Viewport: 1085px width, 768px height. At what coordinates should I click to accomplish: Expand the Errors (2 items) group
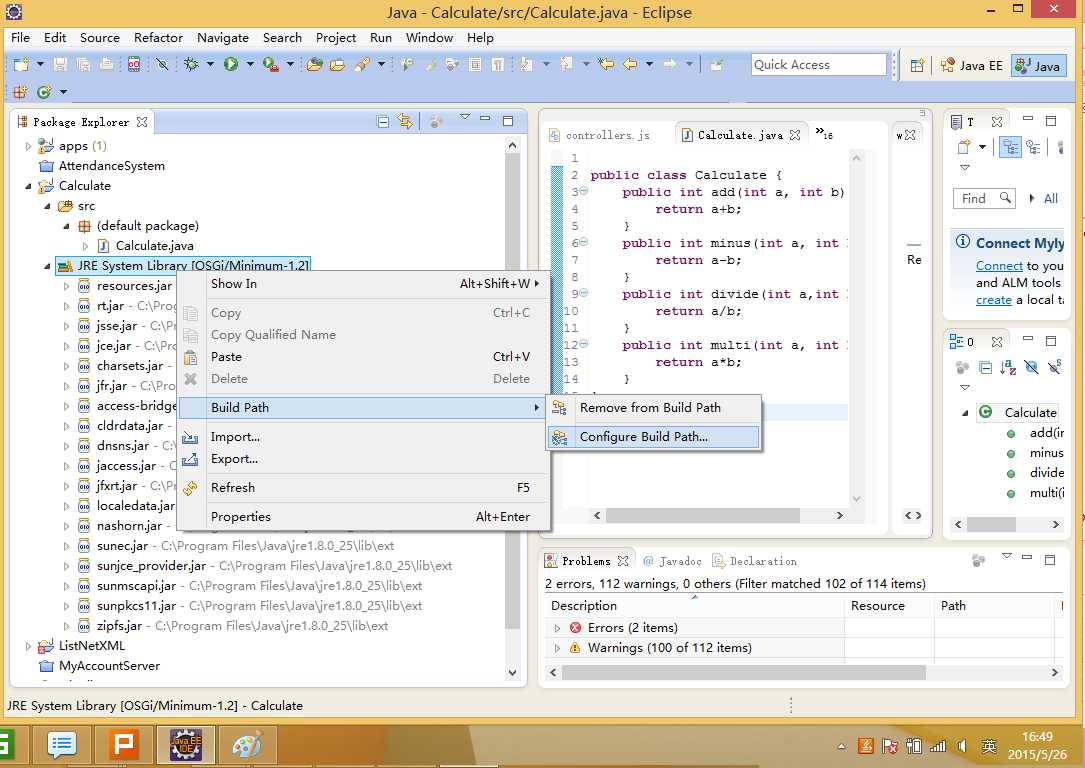557,628
